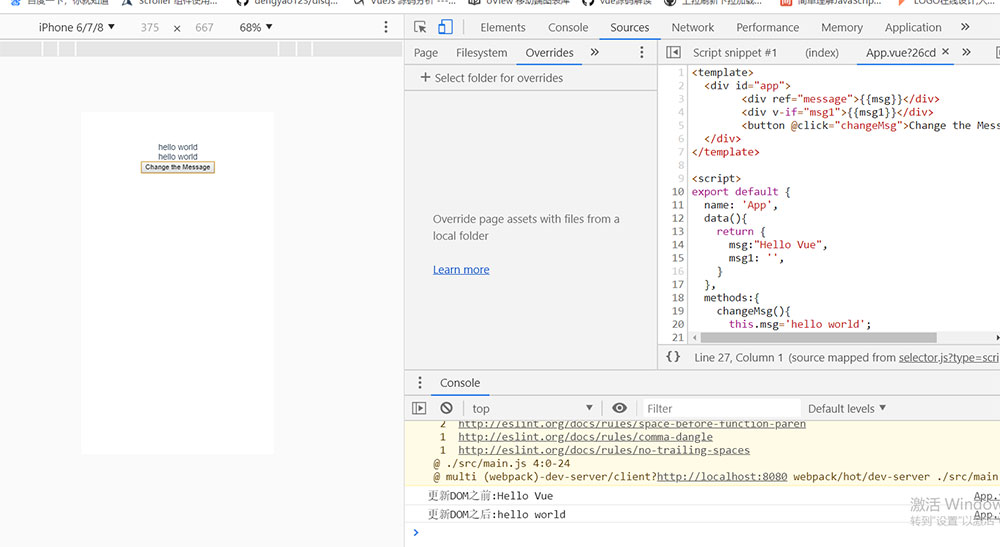Rotate device using the dimension separator
Image resolution: width=1000 pixels, height=547 pixels.
click(177, 28)
